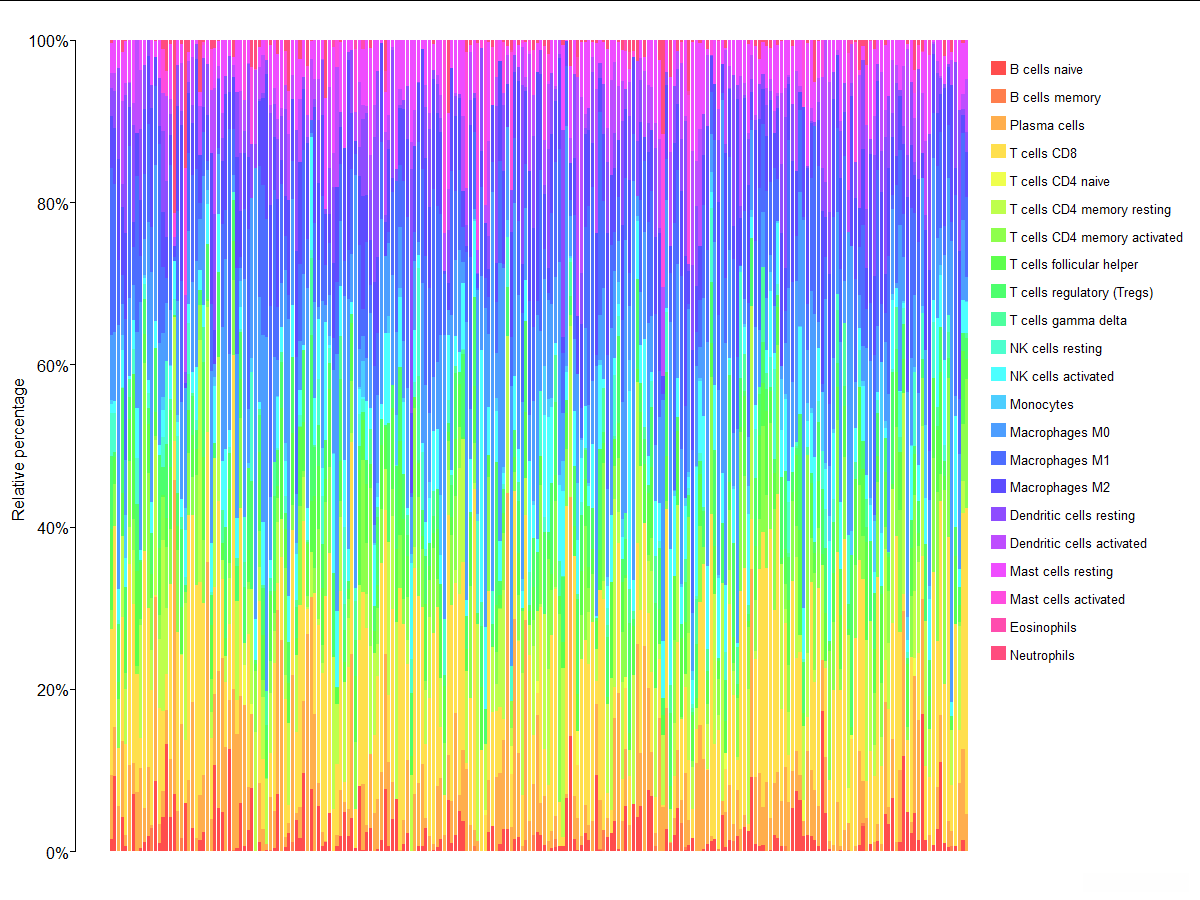Click the 80% y-axis tick label

click(53, 203)
